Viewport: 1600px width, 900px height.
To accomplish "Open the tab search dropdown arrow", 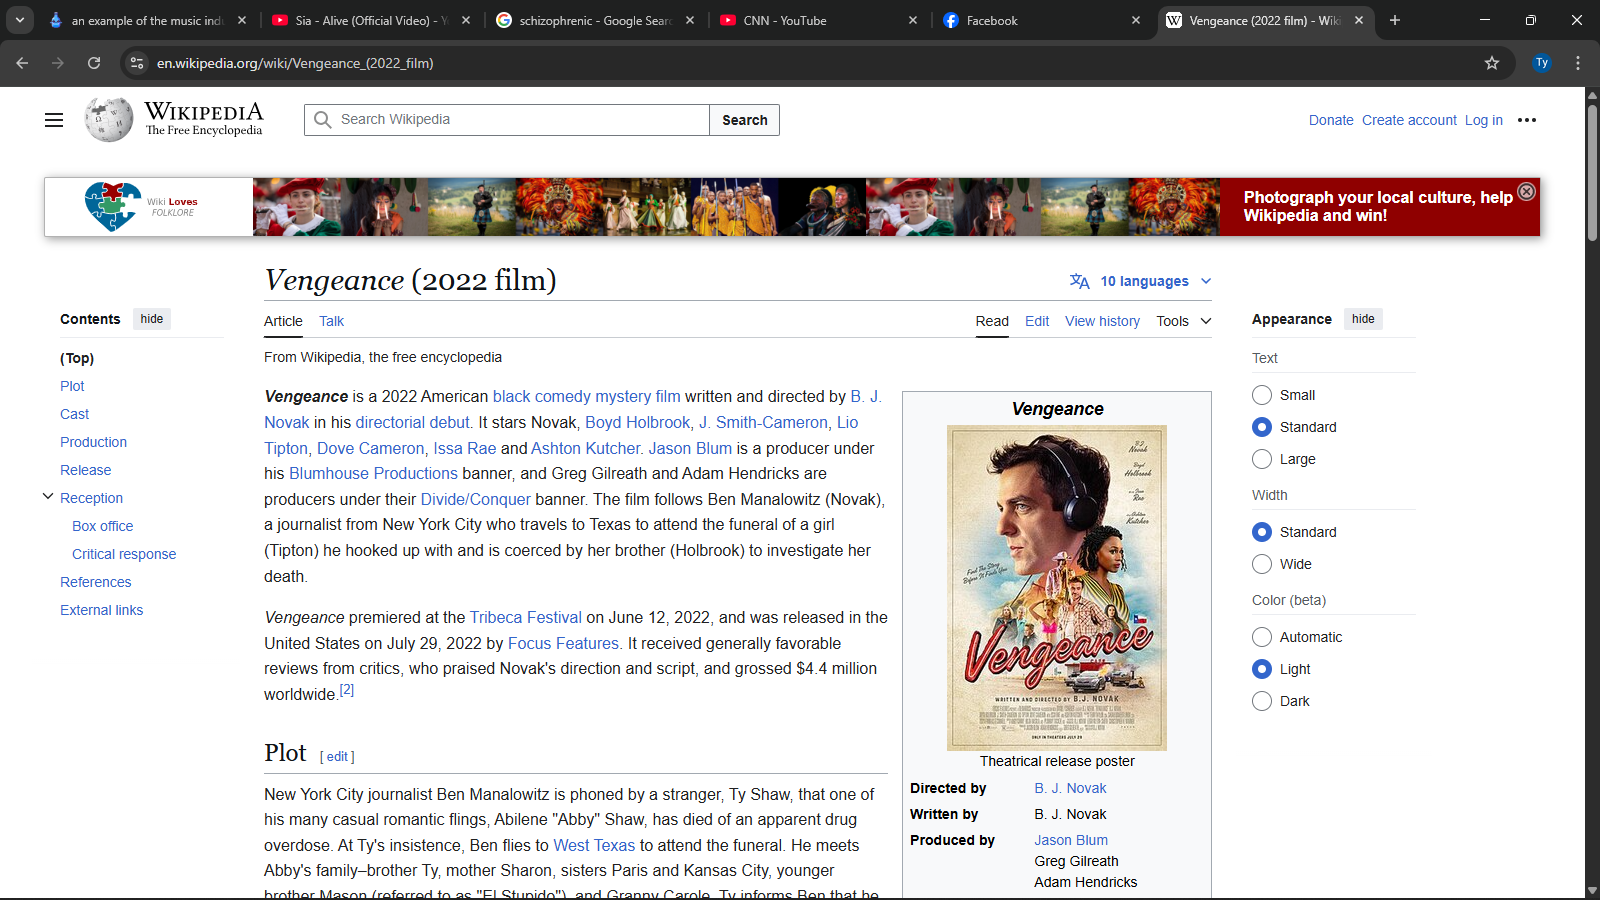I will [19, 20].
